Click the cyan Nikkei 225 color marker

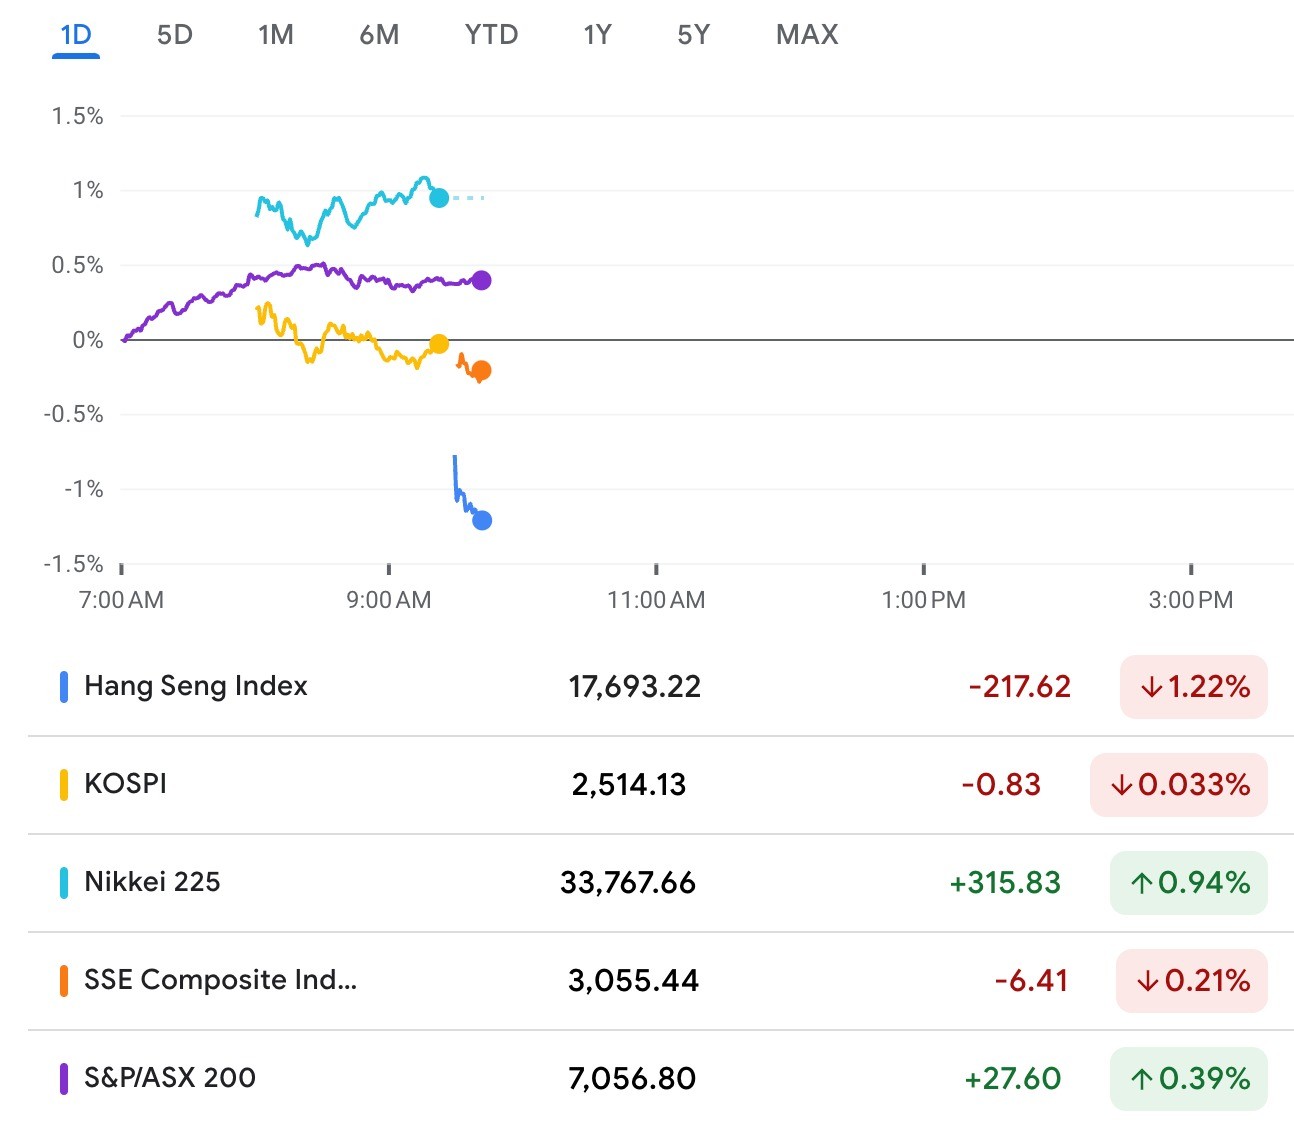[x=64, y=883]
